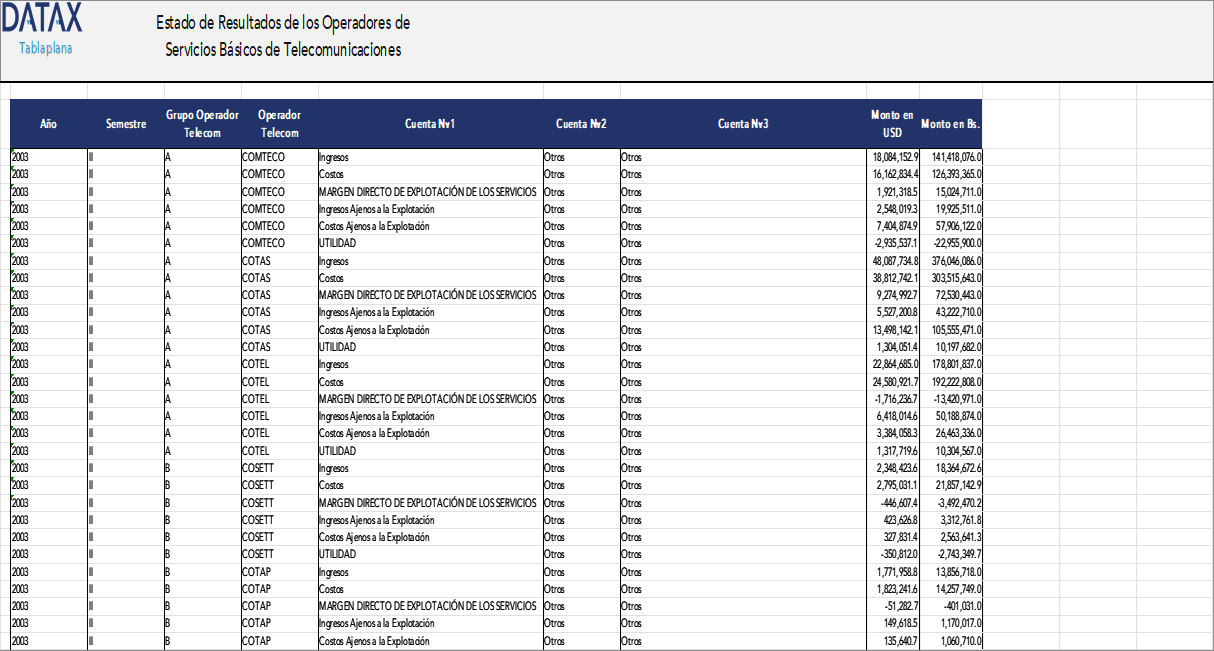Click the negative value -2,743,349.7
1214x651 pixels.
tap(951, 554)
